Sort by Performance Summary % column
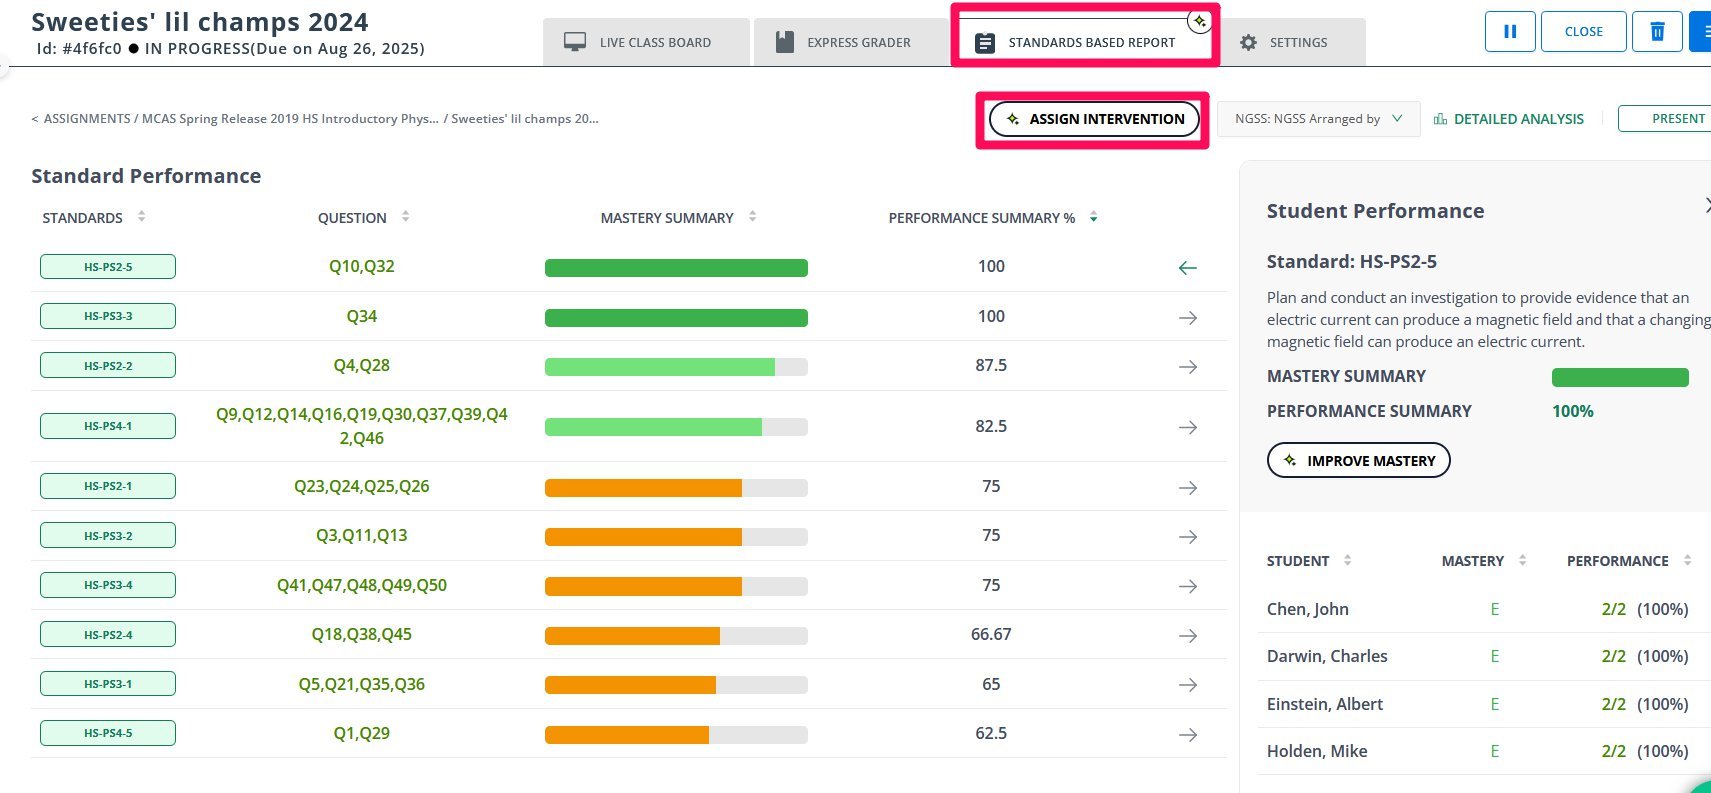 coord(1093,217)
